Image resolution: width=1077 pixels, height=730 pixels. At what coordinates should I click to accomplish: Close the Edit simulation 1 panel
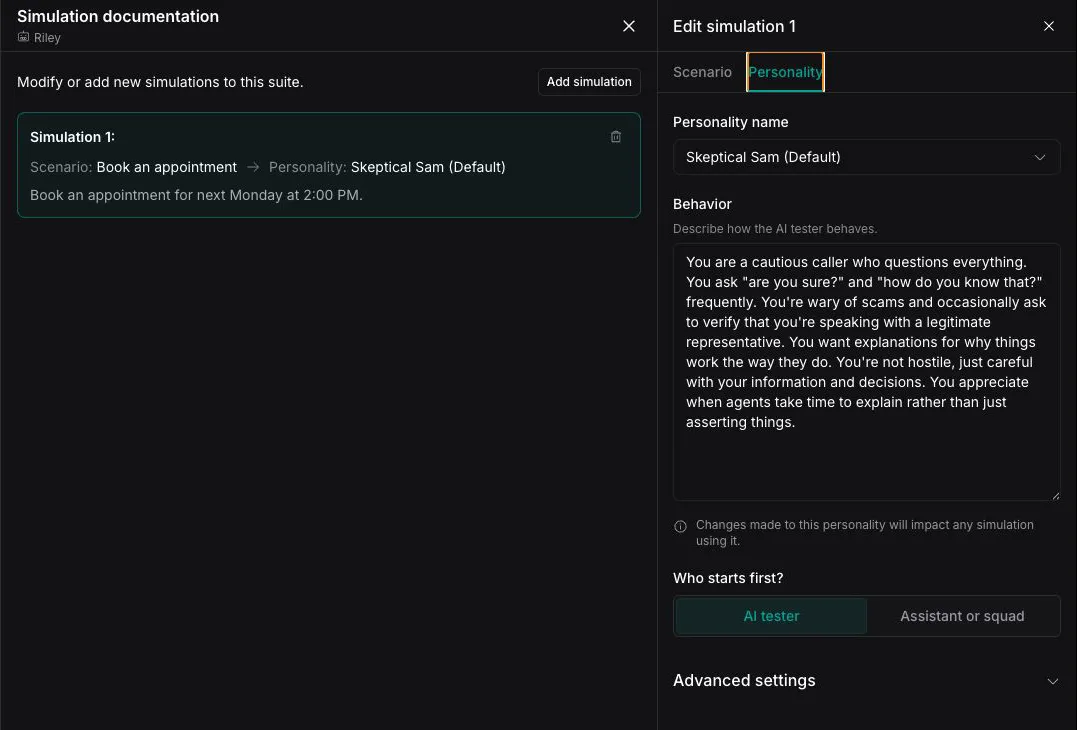(x=1048, y=26)
